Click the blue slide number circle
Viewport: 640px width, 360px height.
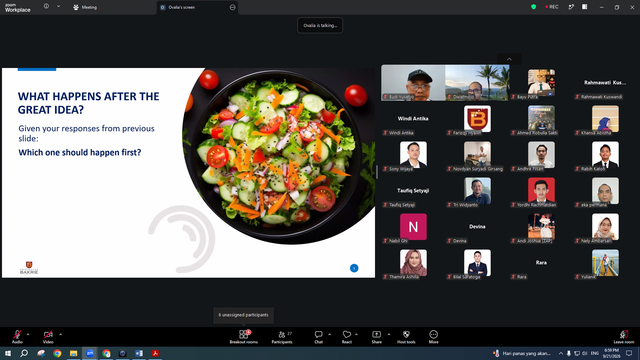tap(354, 268)
